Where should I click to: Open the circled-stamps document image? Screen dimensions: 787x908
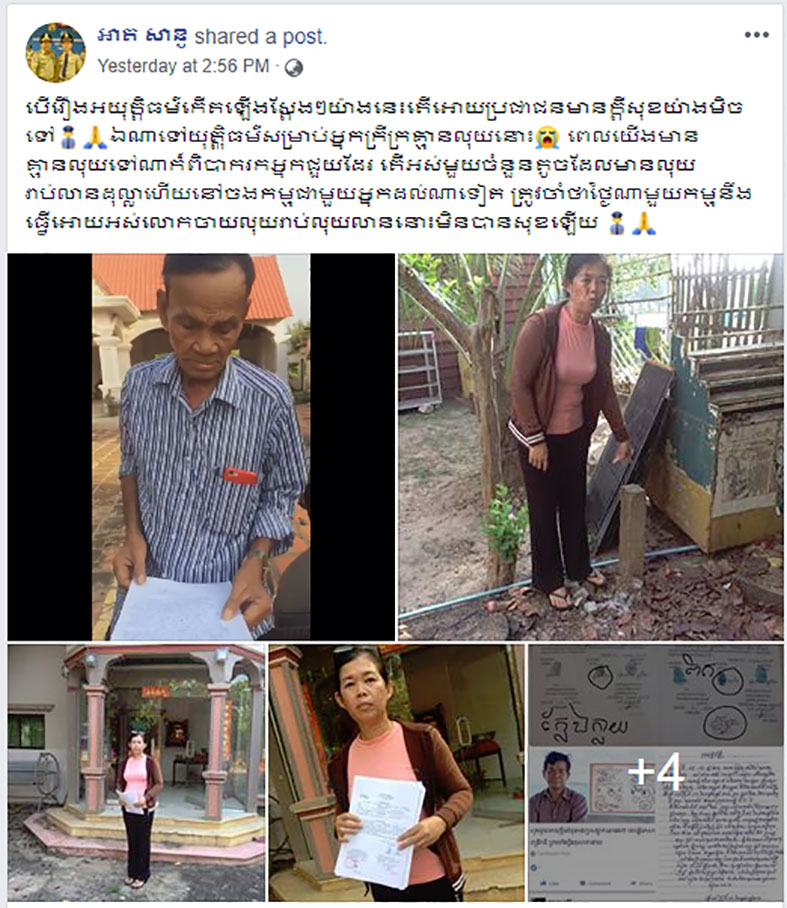click(x=656, y=695)
